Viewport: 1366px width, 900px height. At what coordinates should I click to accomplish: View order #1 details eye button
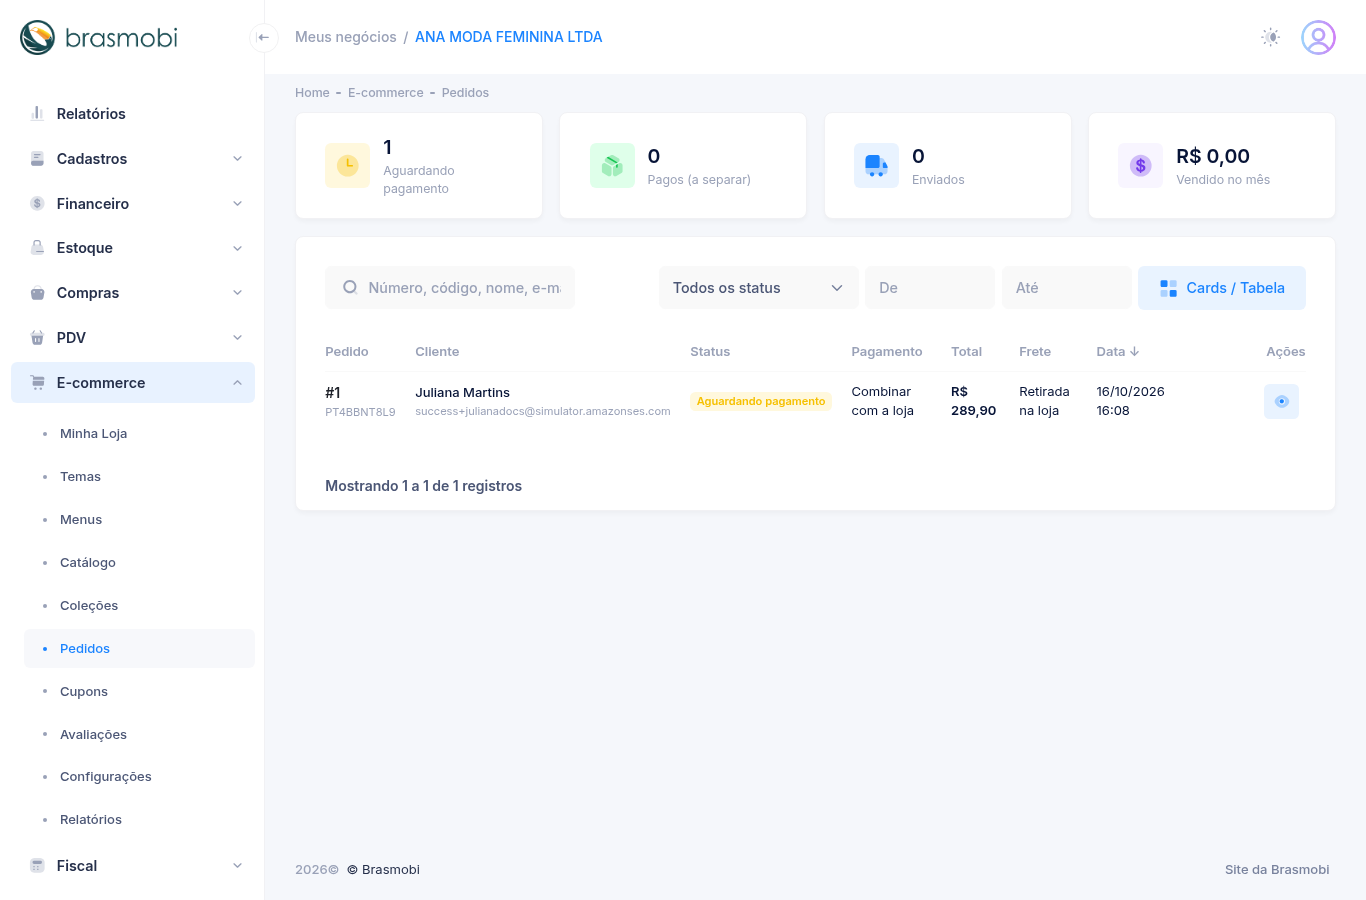point(1281,401)
